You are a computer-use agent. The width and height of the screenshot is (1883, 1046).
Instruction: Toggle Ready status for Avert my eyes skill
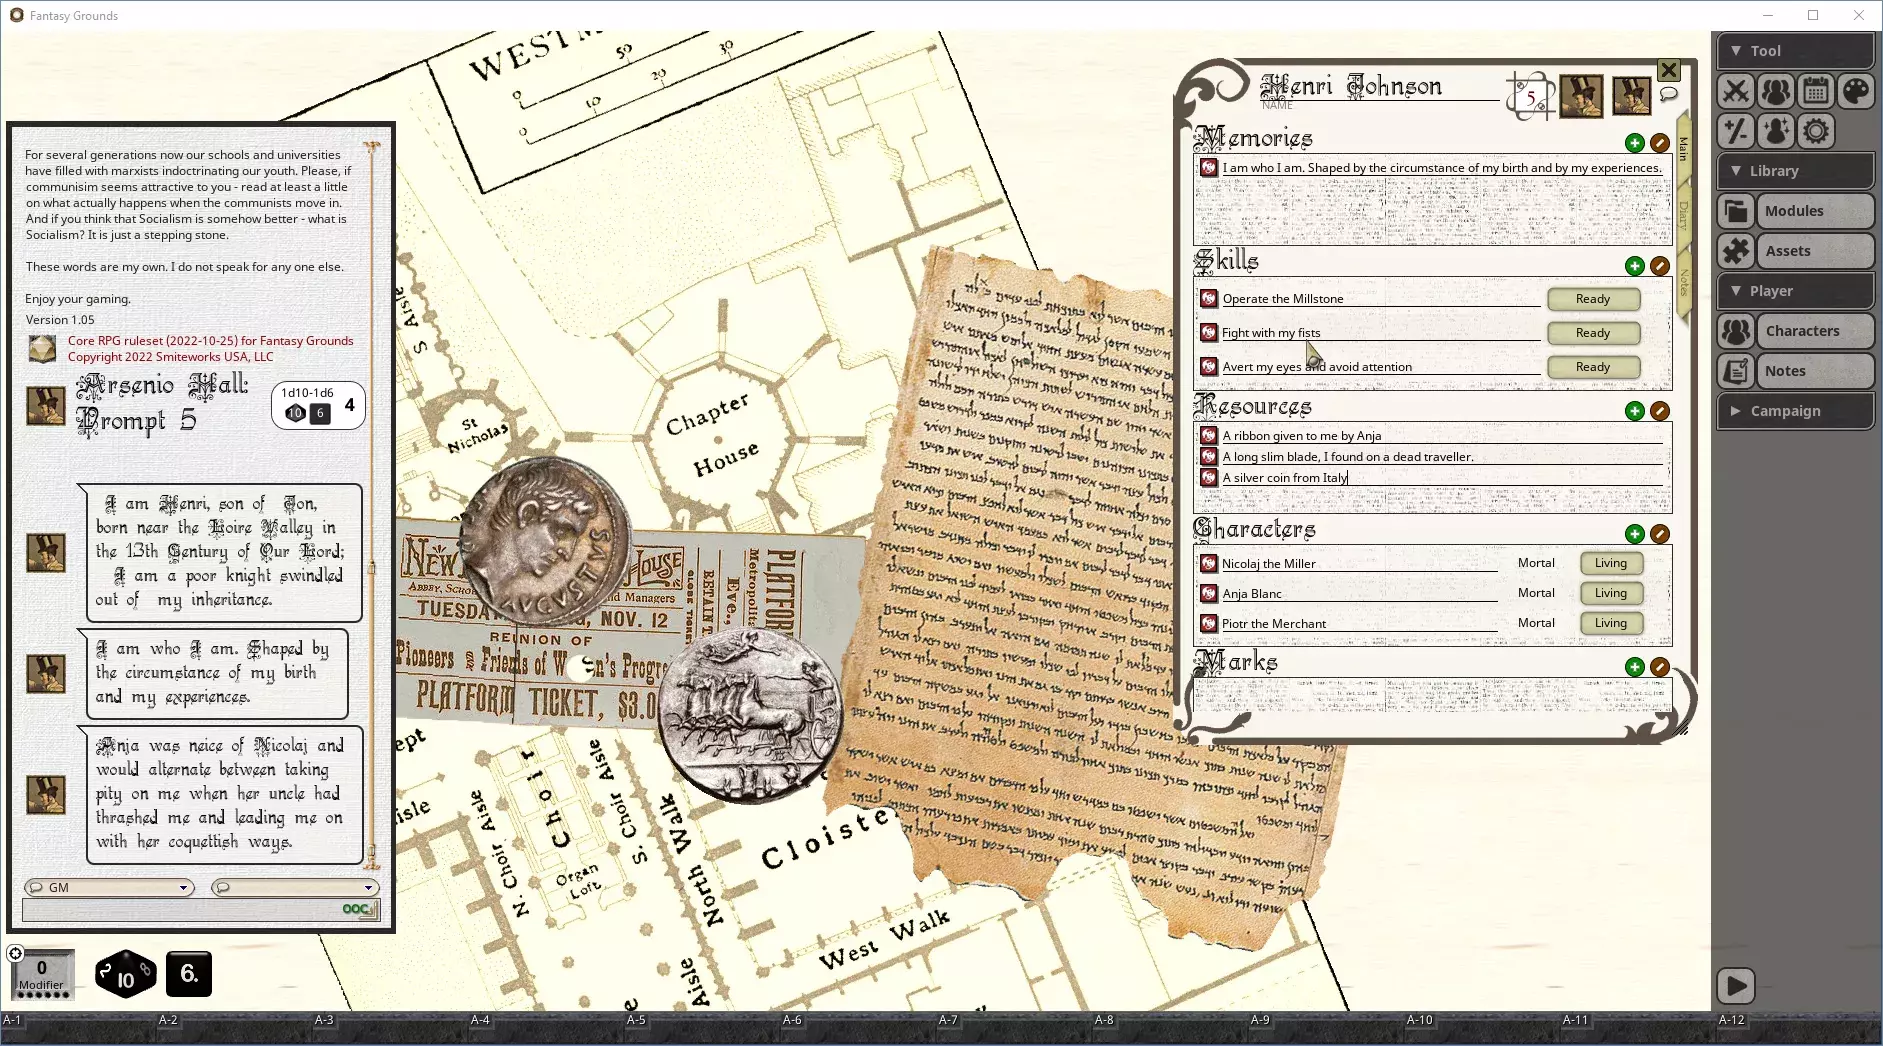pyautogui.click(x=1593, y=367)
